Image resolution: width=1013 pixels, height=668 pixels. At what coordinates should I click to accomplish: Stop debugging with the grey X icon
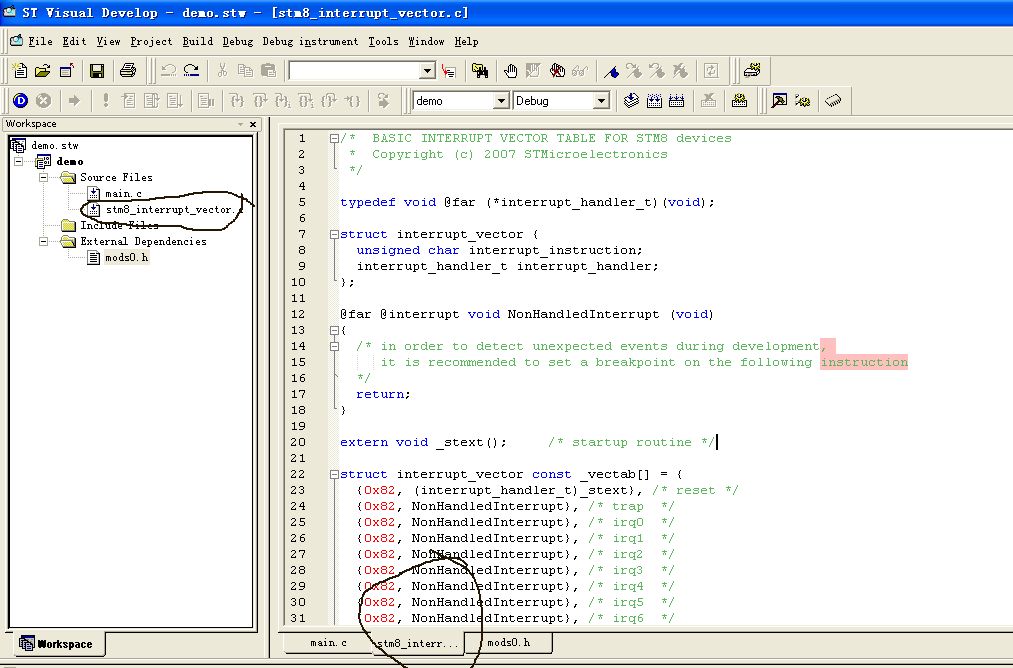pyautogui.click(x=43, y=100)
